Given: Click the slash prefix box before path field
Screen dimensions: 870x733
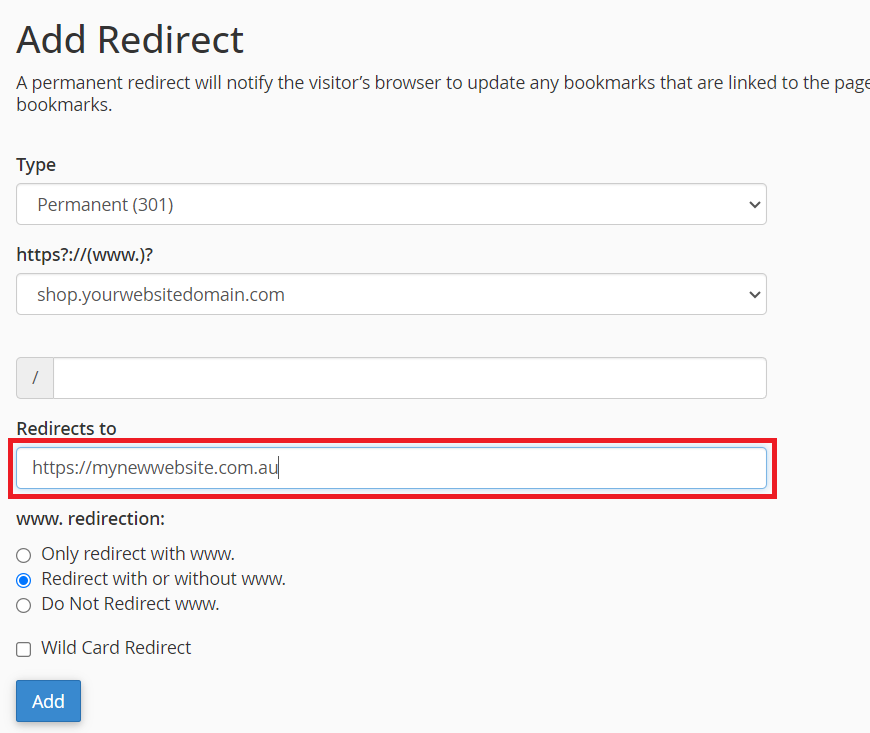Looking at the screenshot, I should 35,378.
